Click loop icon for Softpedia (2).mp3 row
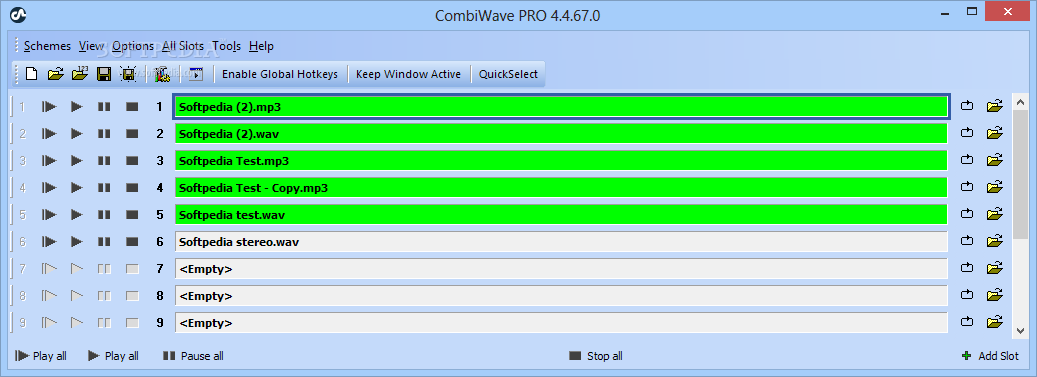 click(x=967, y=106)
